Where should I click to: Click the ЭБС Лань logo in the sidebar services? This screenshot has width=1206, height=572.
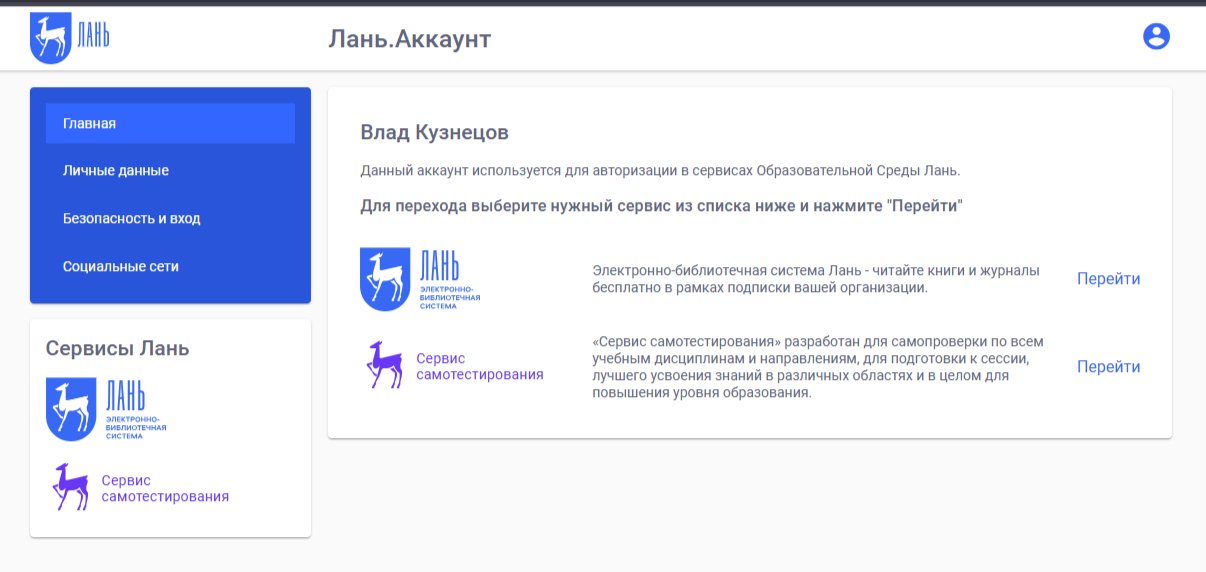106,409
